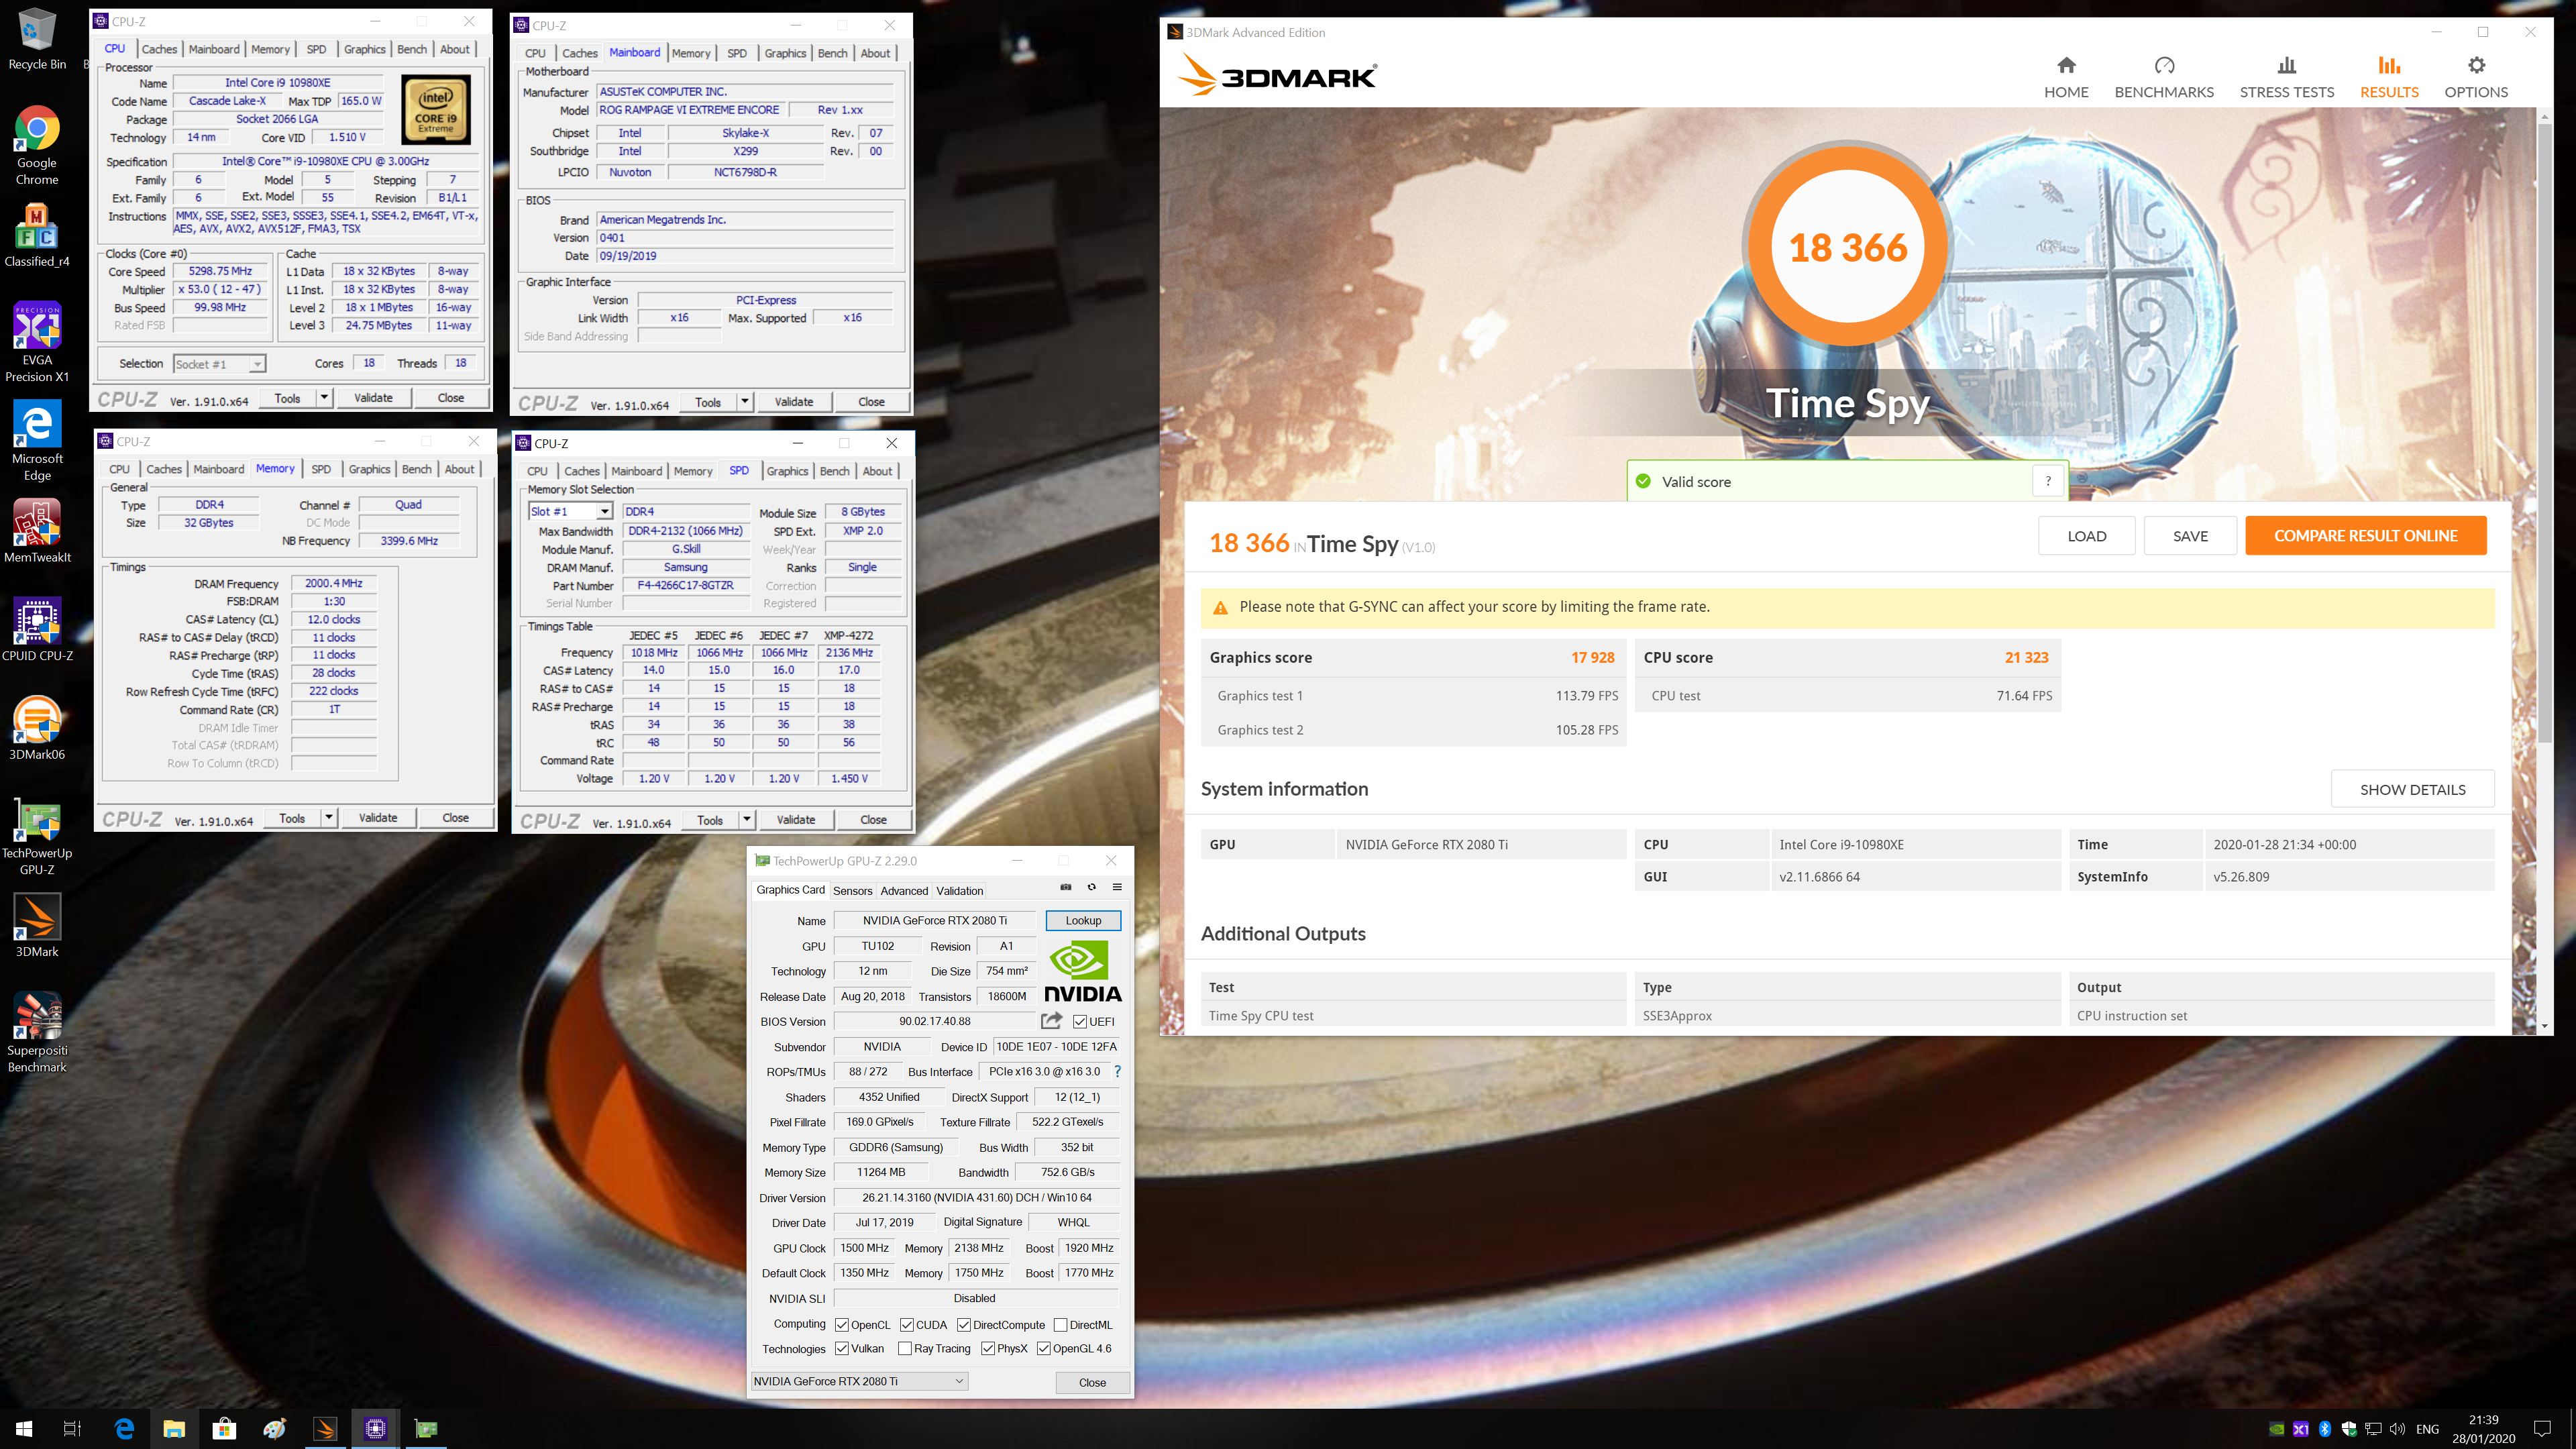Toggle the CUDA checkbox in GPU-Z
2576x1449 pixels.
pyautogui.click(x=907, y=1325)
